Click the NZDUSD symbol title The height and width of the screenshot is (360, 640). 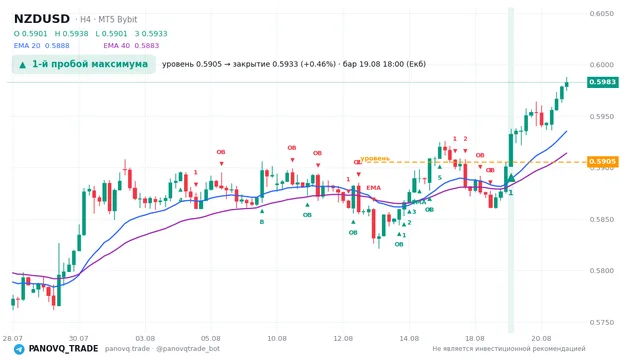[42, 19]
